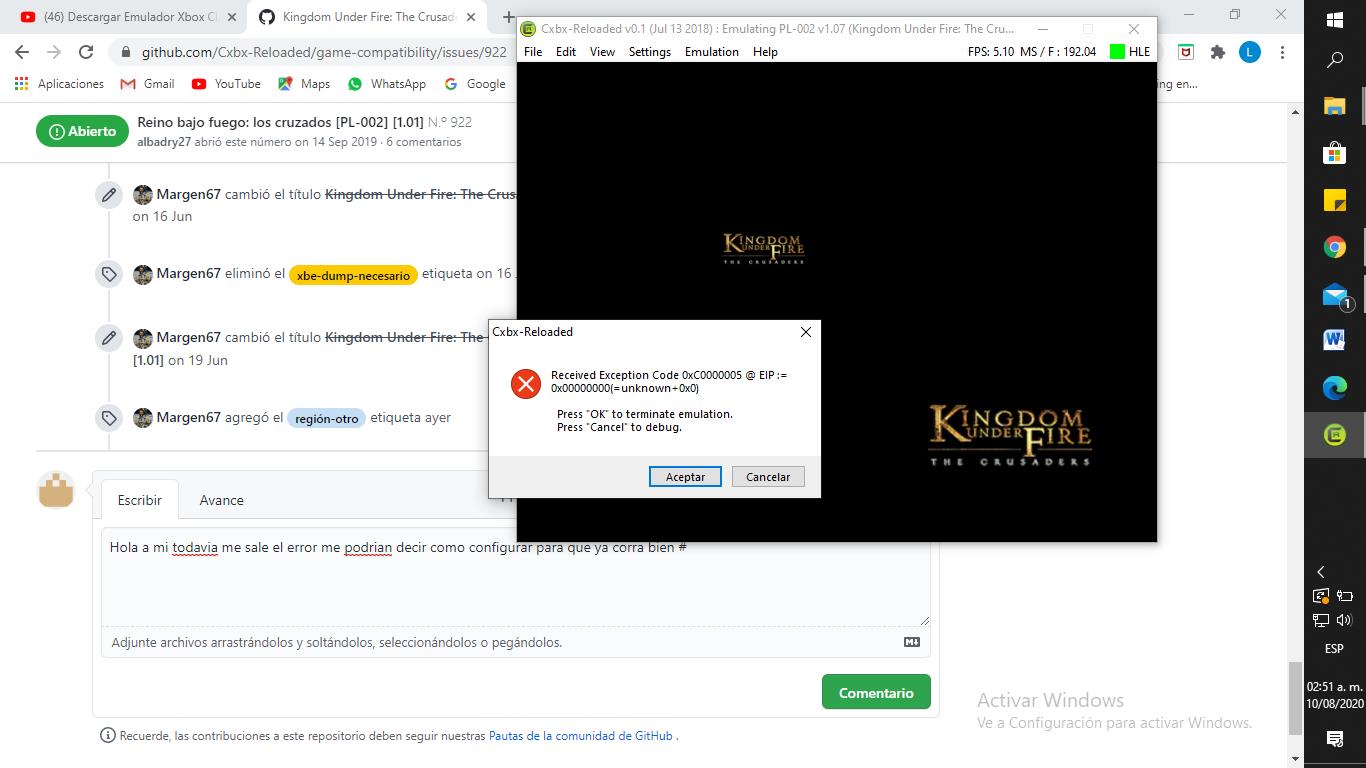Click the tag icon beside región-otro event
Image resolution: width=1366 pixels, height=768 pixels.
[109, 418]
